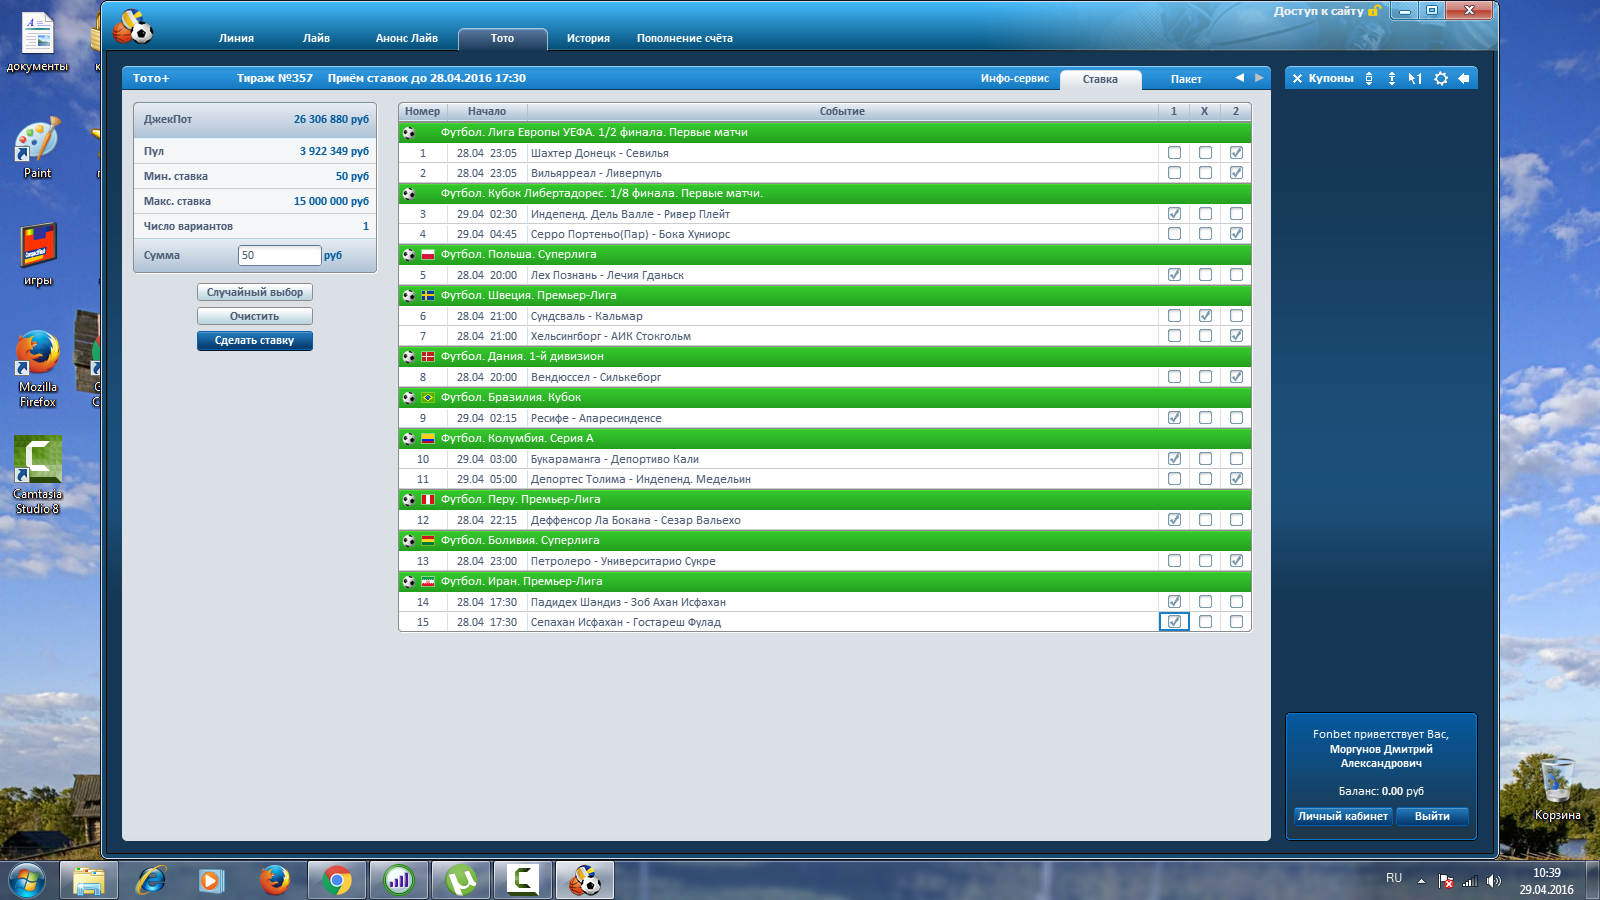Uncheck outcome 1 for Индепенд. Дель Валле - Ривер Плейт
Viewport: 1600px width, 900px height.
1174,214
